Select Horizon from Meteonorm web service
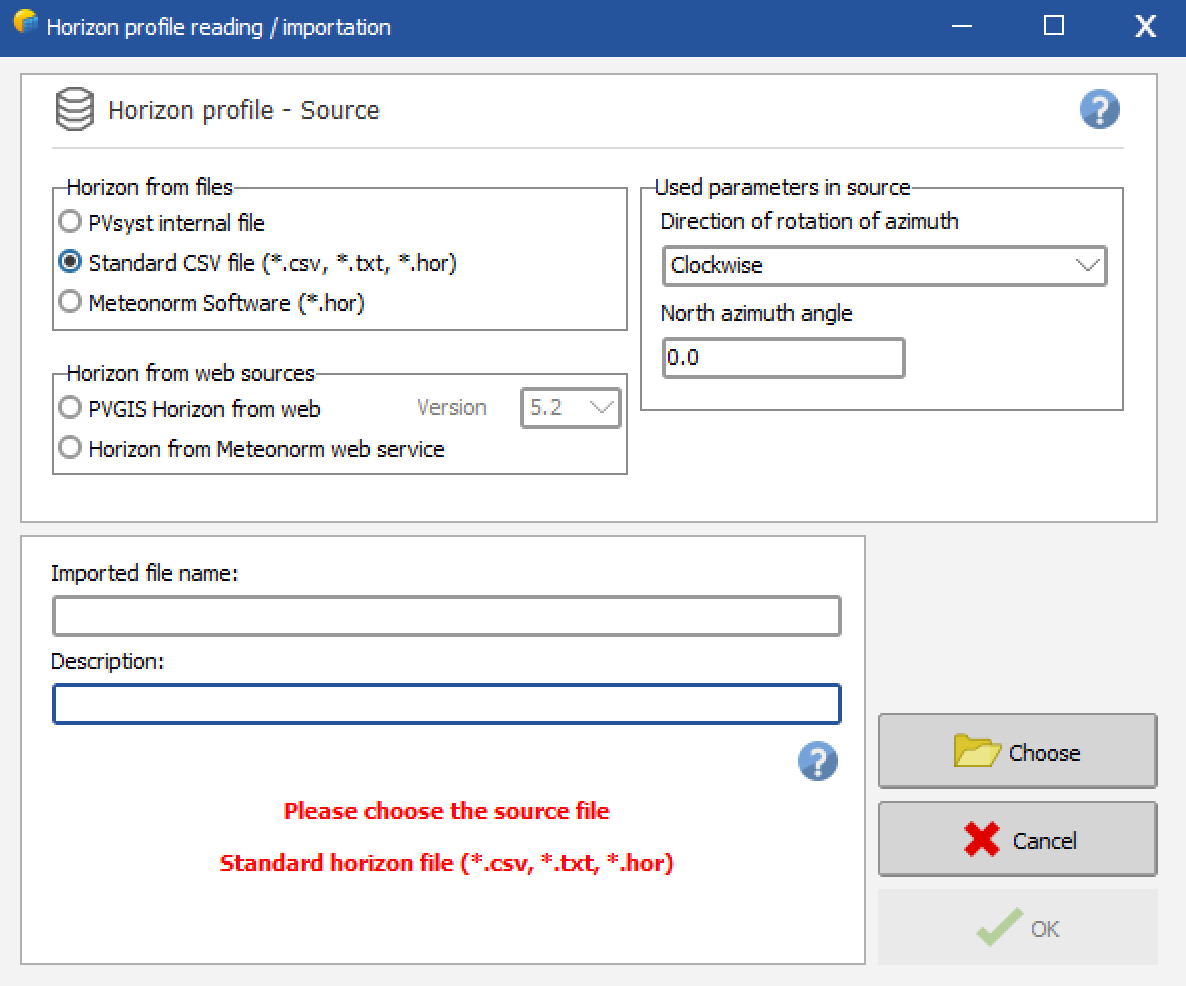 (x=70, y=449)
